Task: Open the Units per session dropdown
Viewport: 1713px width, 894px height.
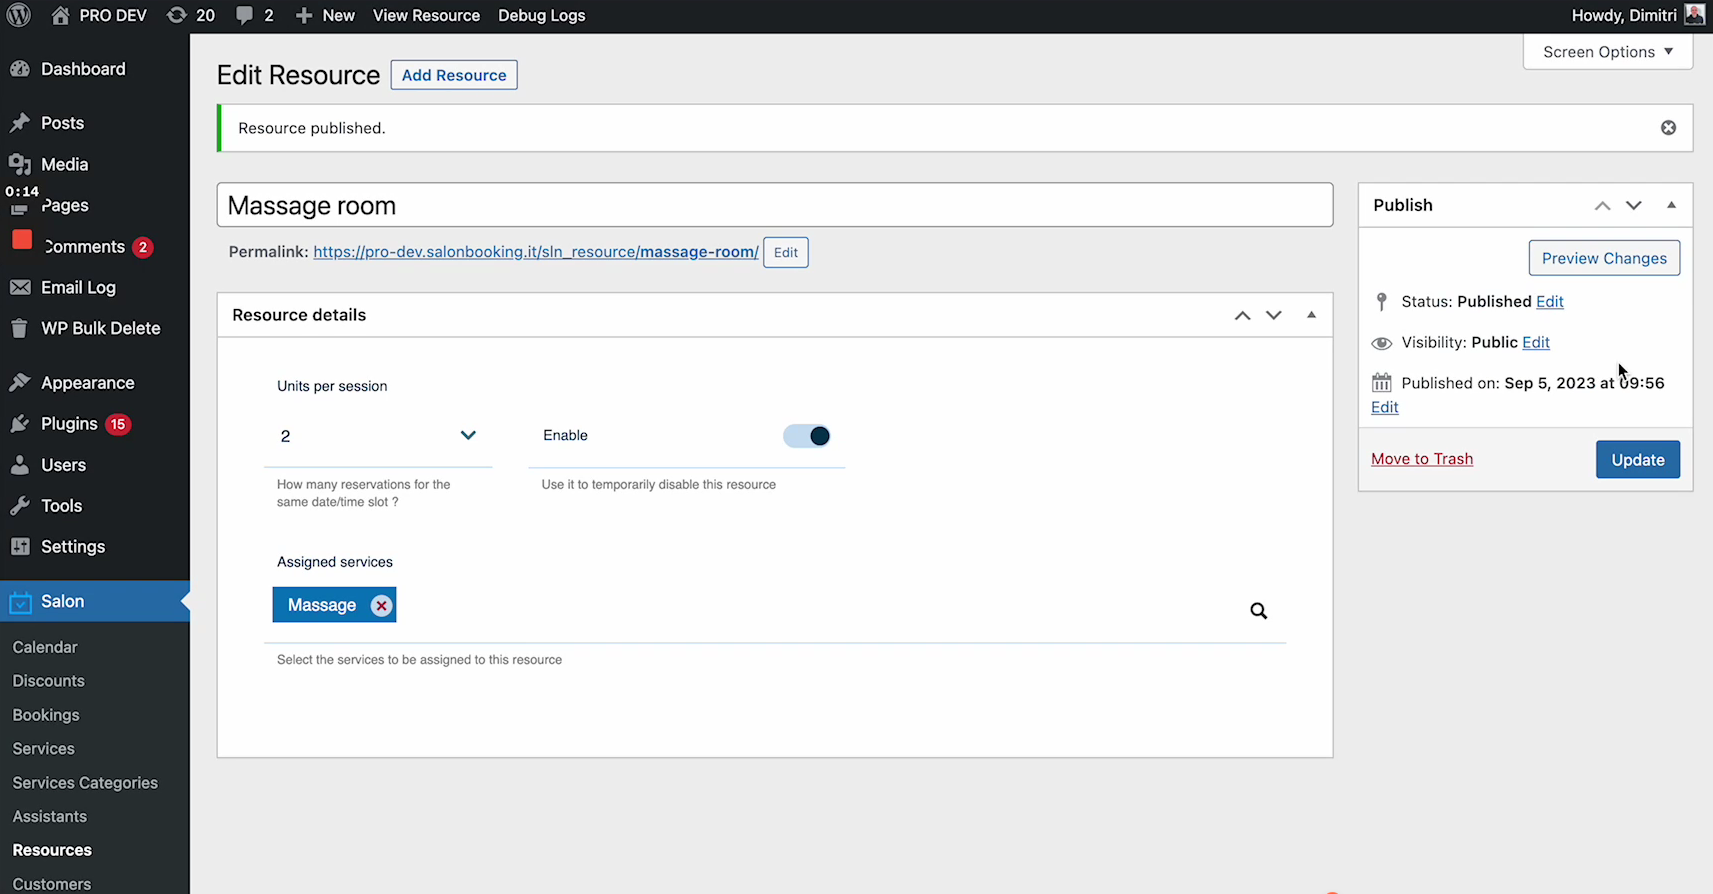Action: point(377,436)
